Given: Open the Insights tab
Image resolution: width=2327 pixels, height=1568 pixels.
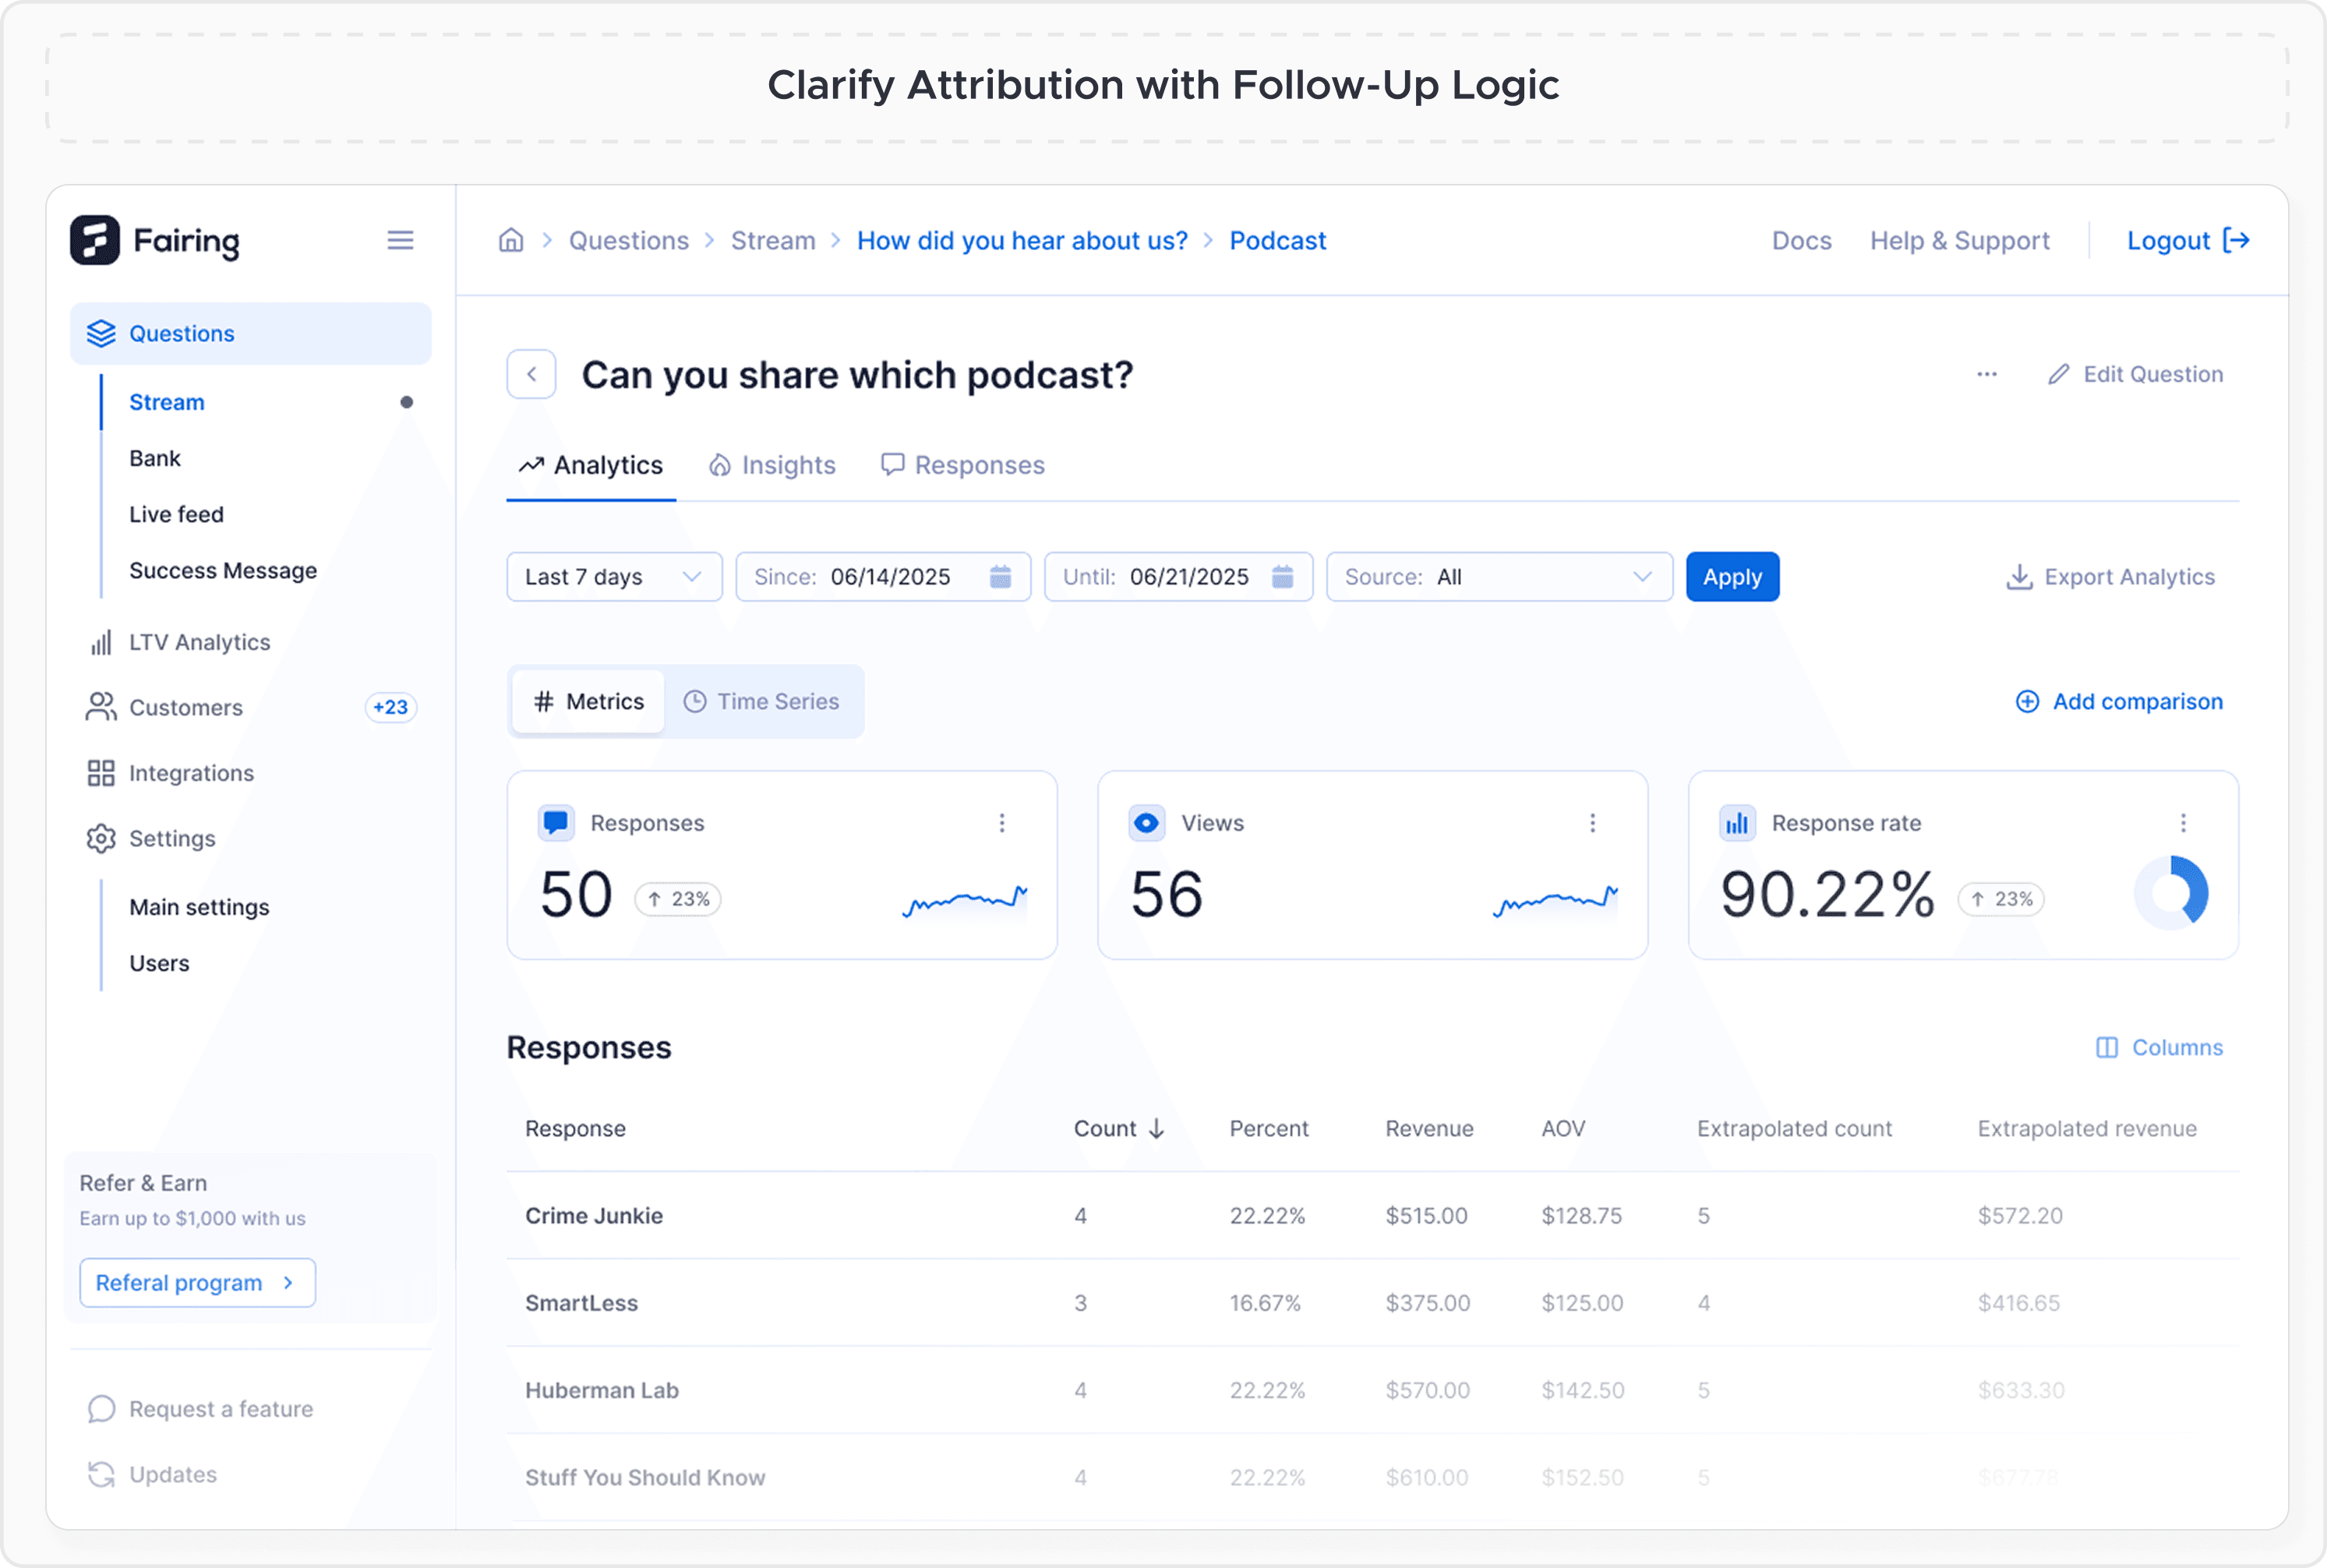Looking at the screenshot, I should point(772,465).
